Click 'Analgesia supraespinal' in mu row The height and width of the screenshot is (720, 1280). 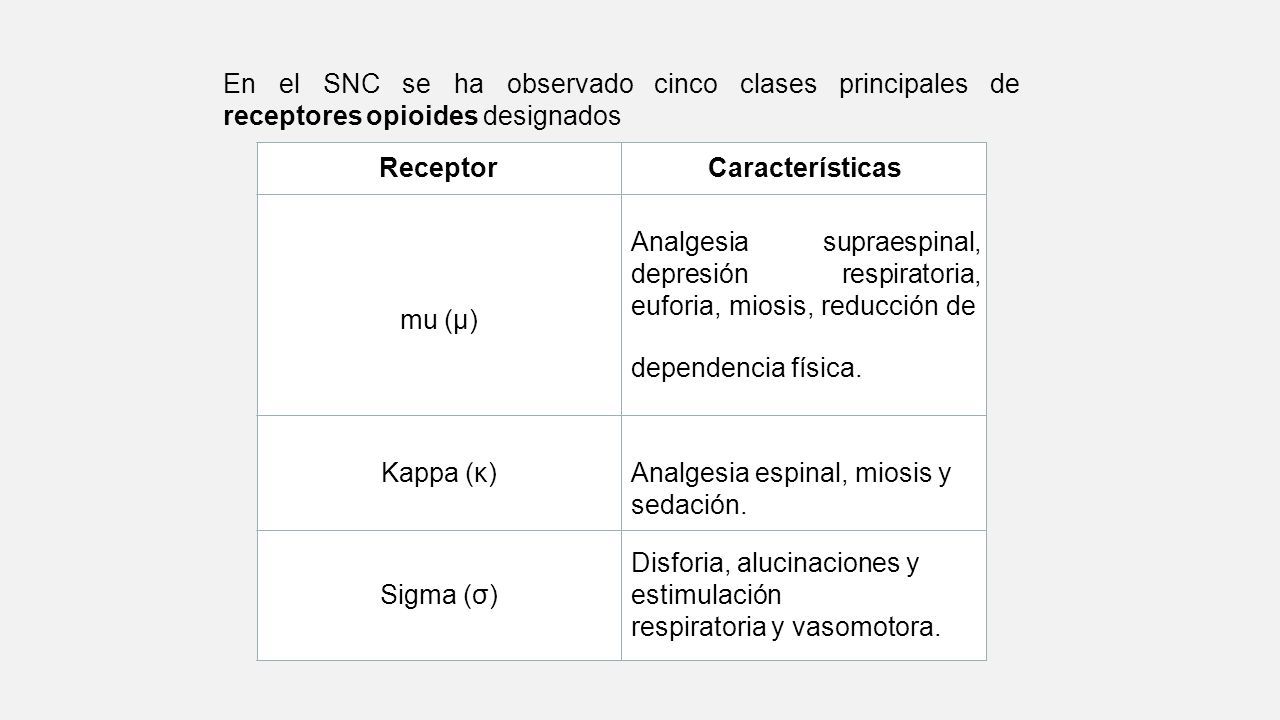(x=806, y=241)
